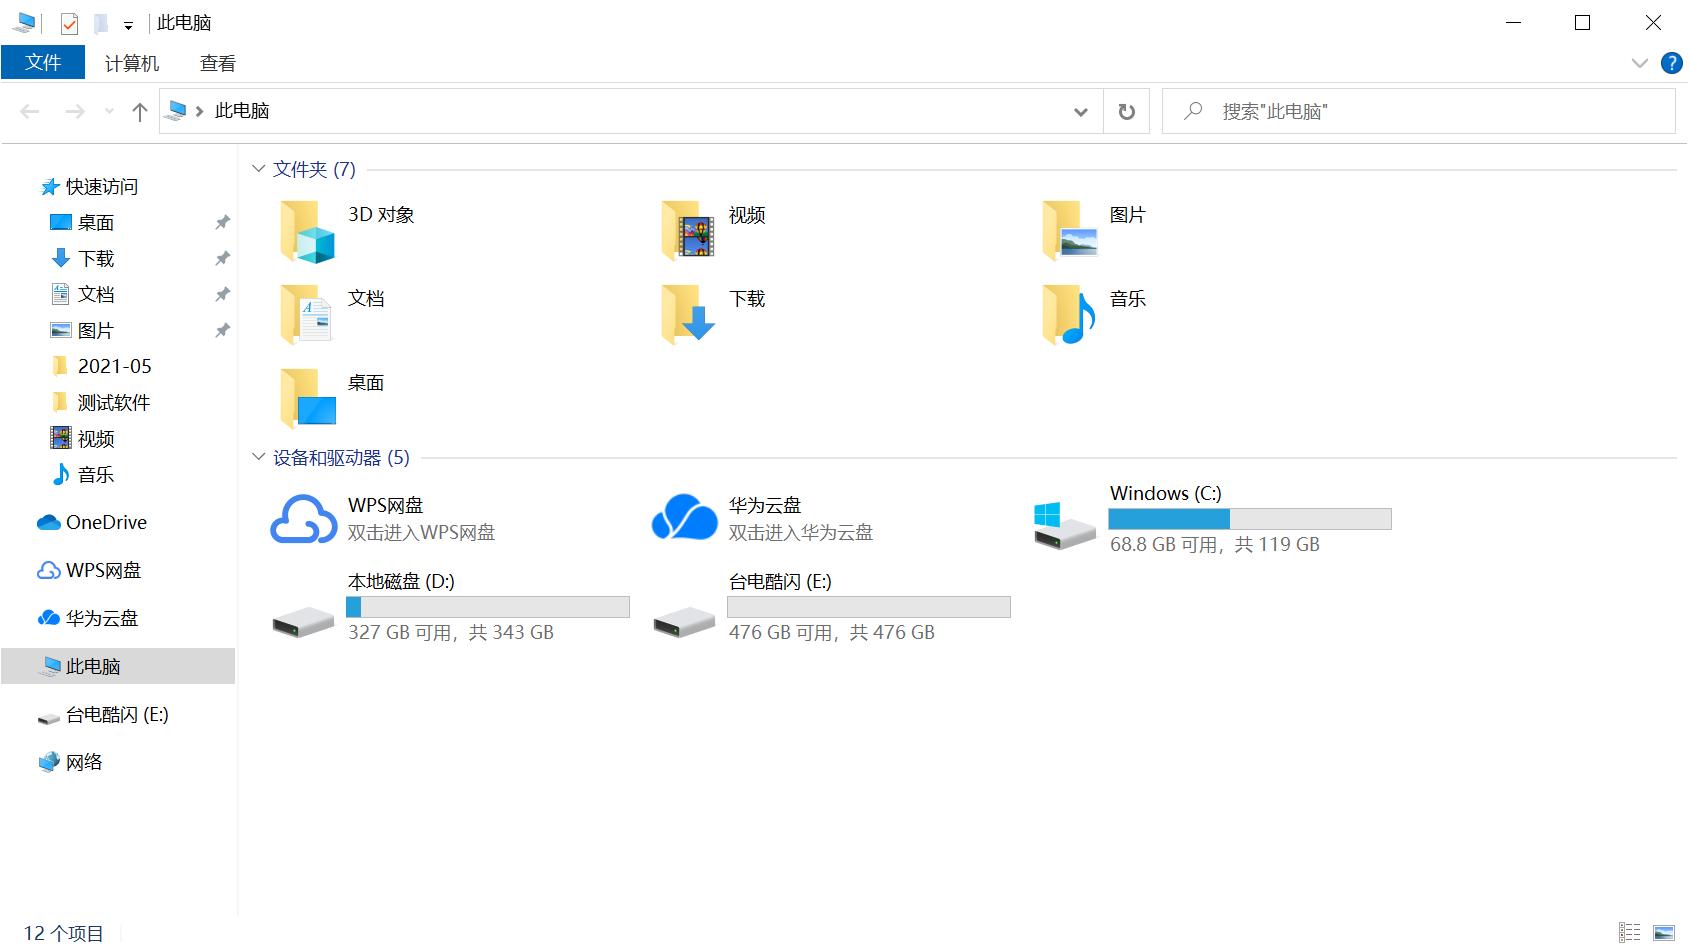
Task: Click the 此电脑 breadcrumb in address bar
Action: 242,111
